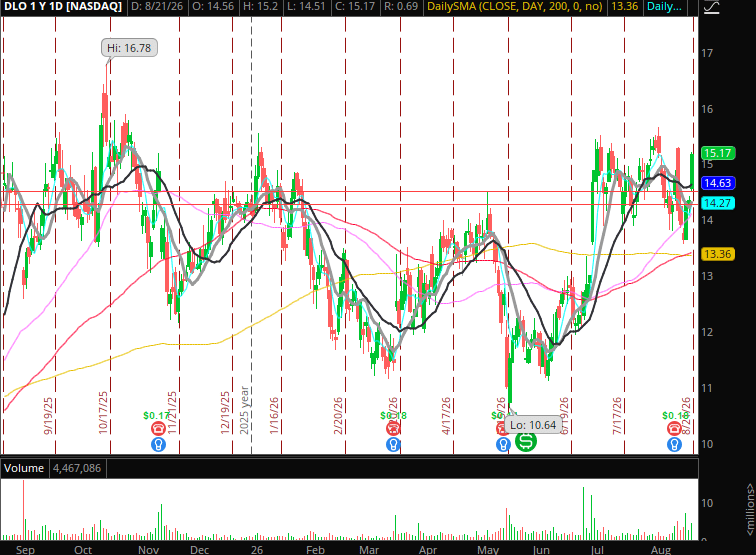
Task: Open the chart scale curve icon at top right
Action: point(712,7)
